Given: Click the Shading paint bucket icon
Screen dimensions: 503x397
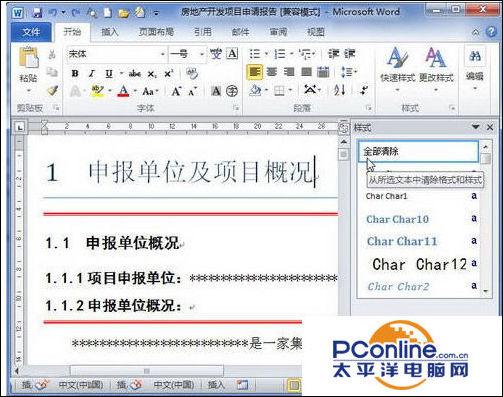Looking at the screenshot, I should click(255, 90).
